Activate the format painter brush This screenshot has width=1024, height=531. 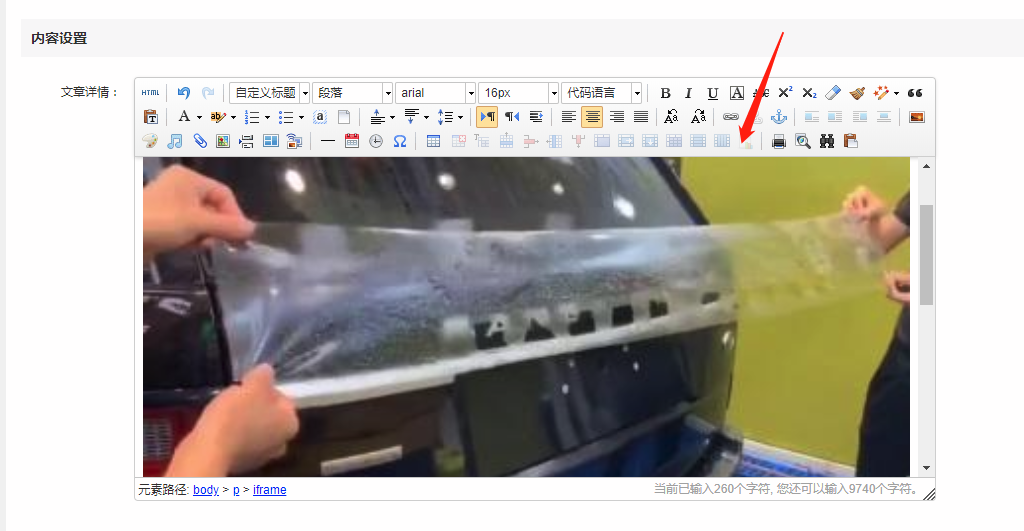[x=857, y=93]
